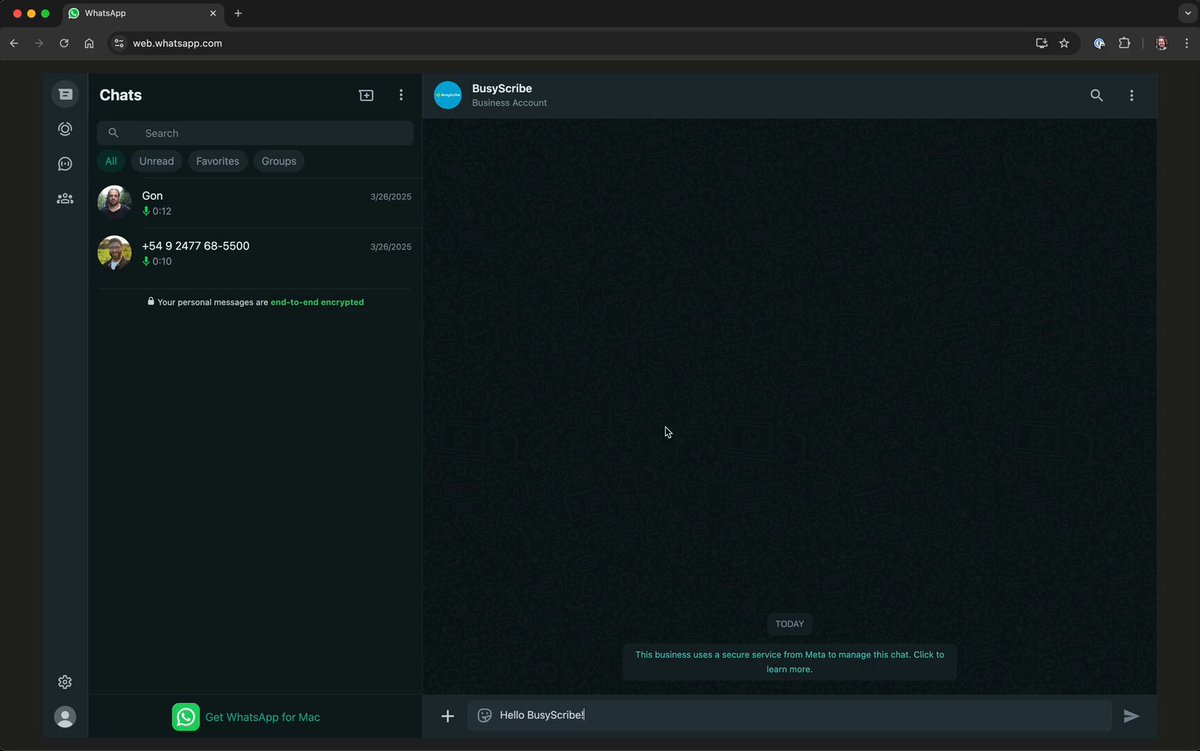Open the Channels icon in sidebar
Image resolution: width=1200 pixels, height=751 pixels.
tap(65, 164)
